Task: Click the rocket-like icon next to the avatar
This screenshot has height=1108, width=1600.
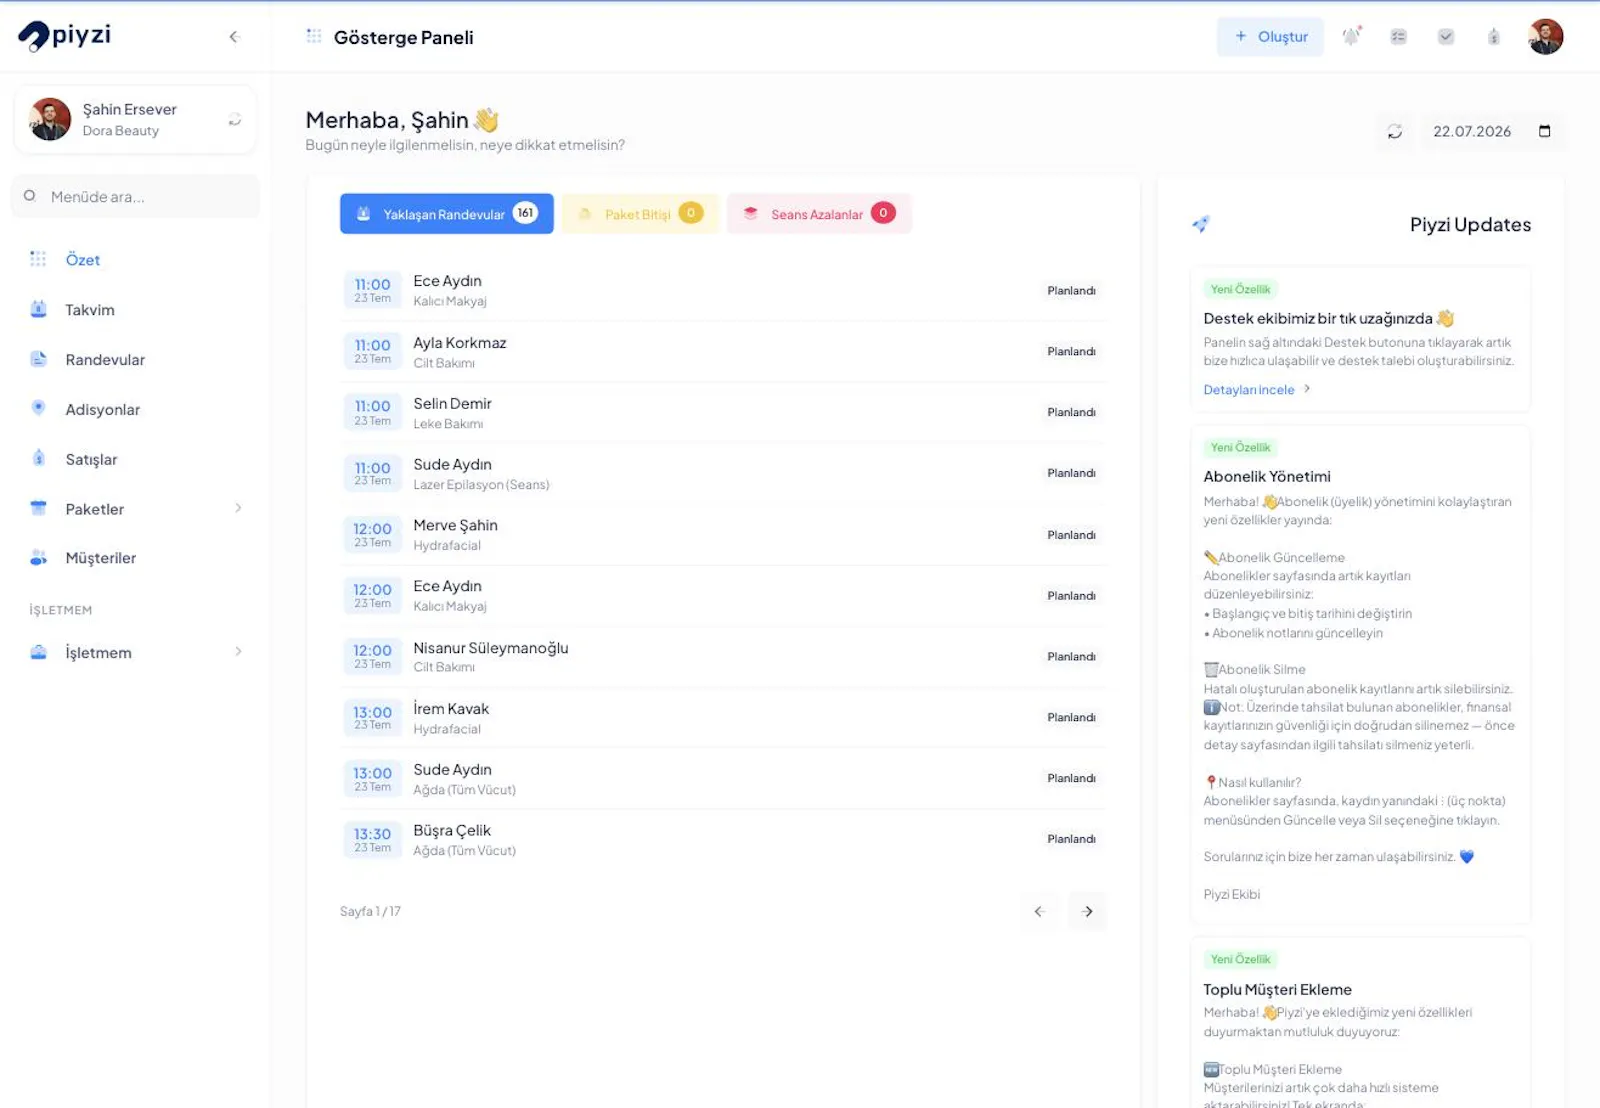Action: coord(1493,37)
